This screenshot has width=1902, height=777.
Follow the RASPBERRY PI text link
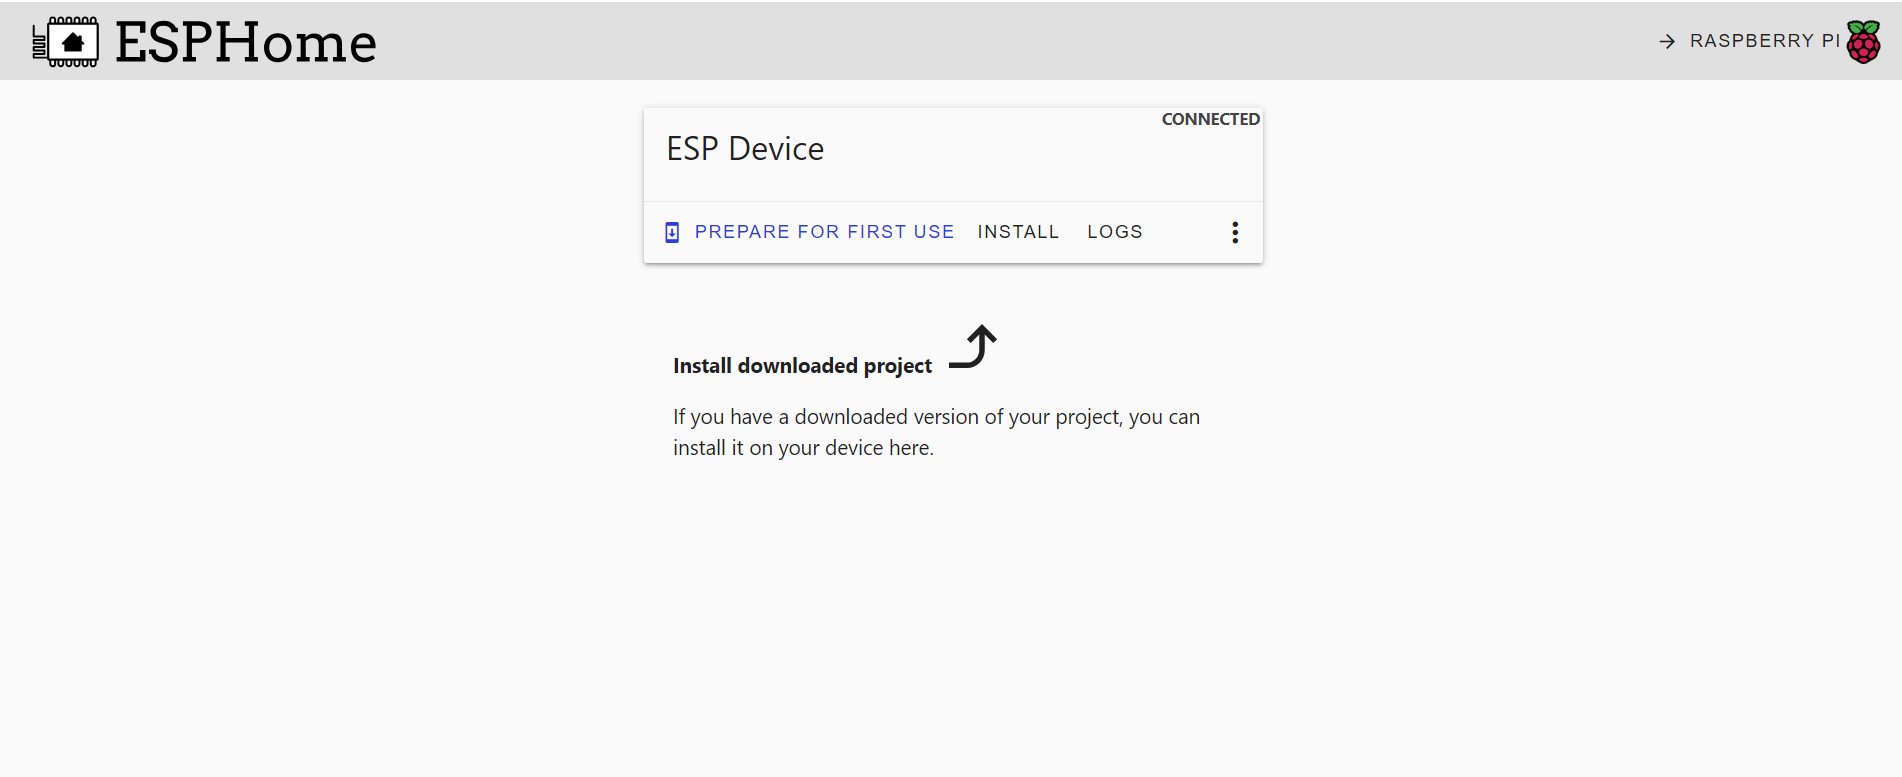(x=1764, y=41)
